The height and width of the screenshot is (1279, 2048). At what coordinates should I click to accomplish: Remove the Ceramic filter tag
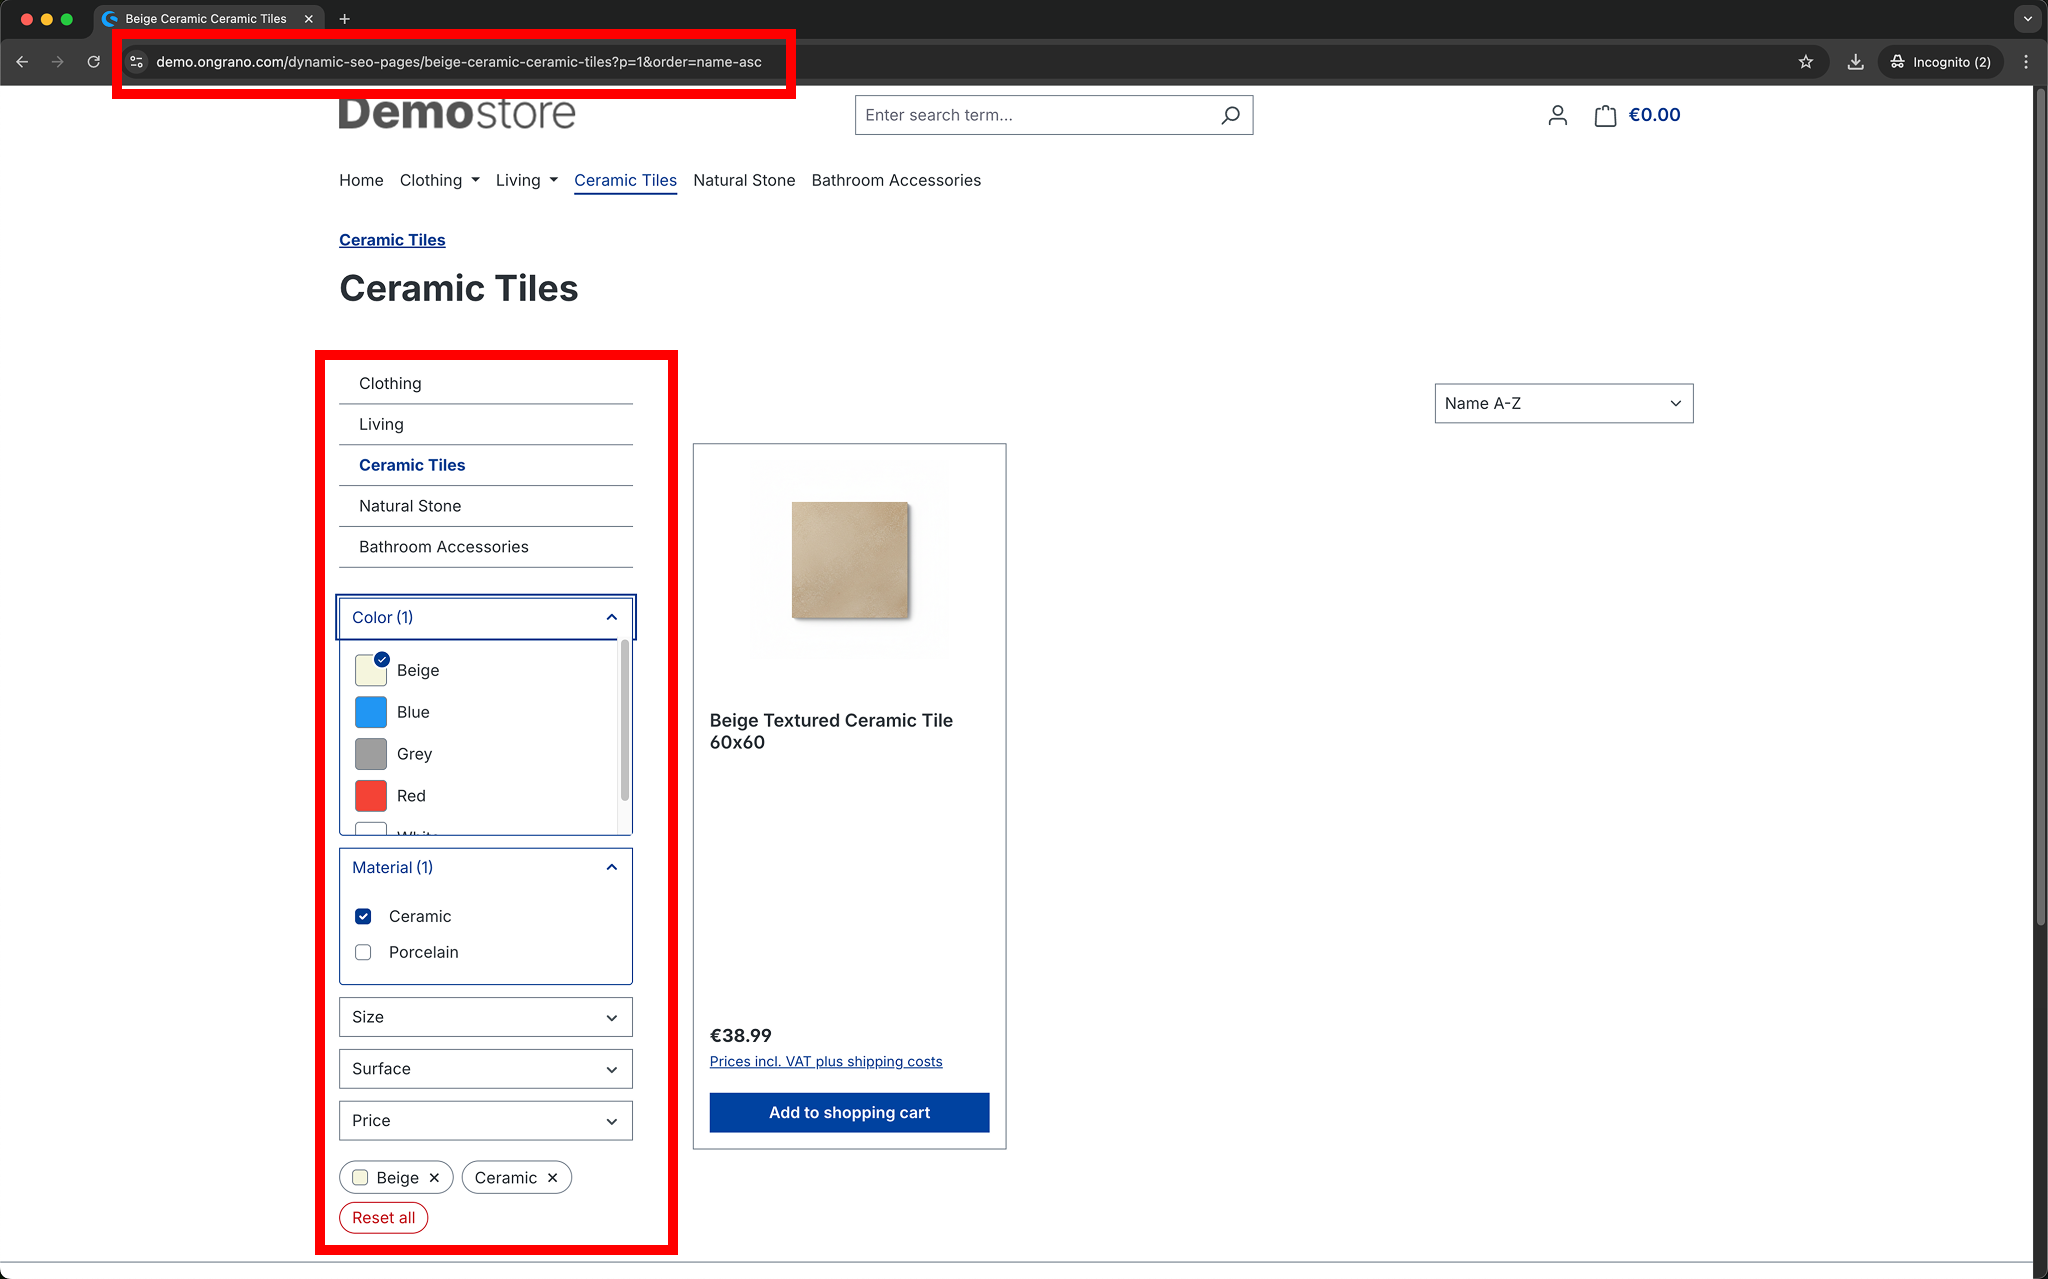(x=552, y=1178)
